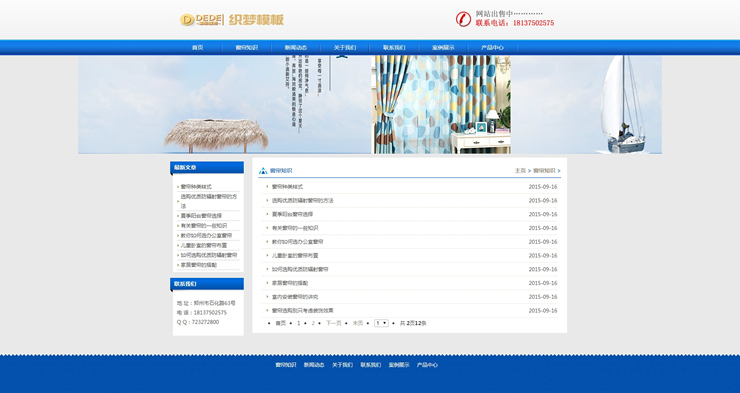Click the triangle icon beside 窗帘知识 heading
The image size is (740, 393).
pos(263,171)
